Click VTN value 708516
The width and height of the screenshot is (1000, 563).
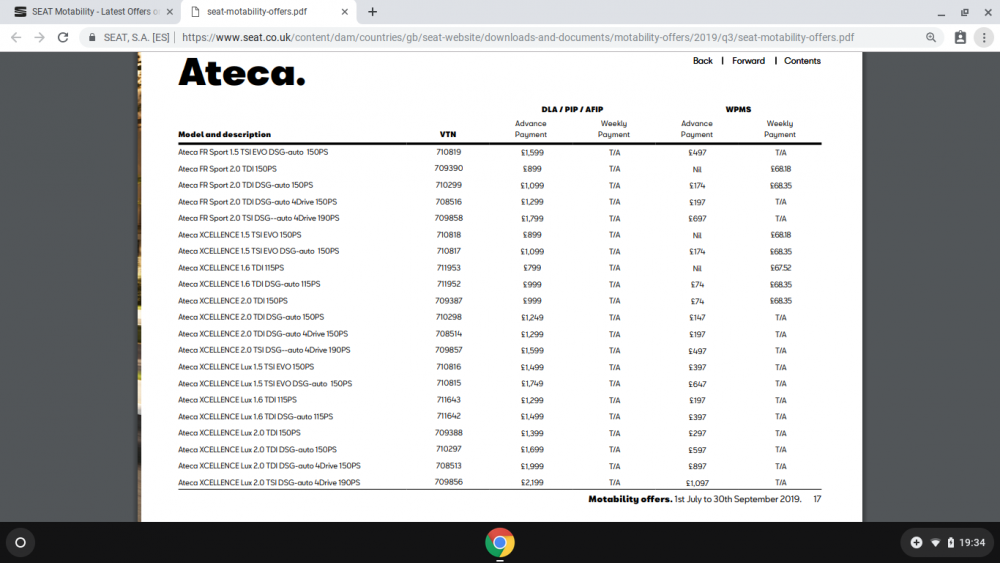[449, 201]
